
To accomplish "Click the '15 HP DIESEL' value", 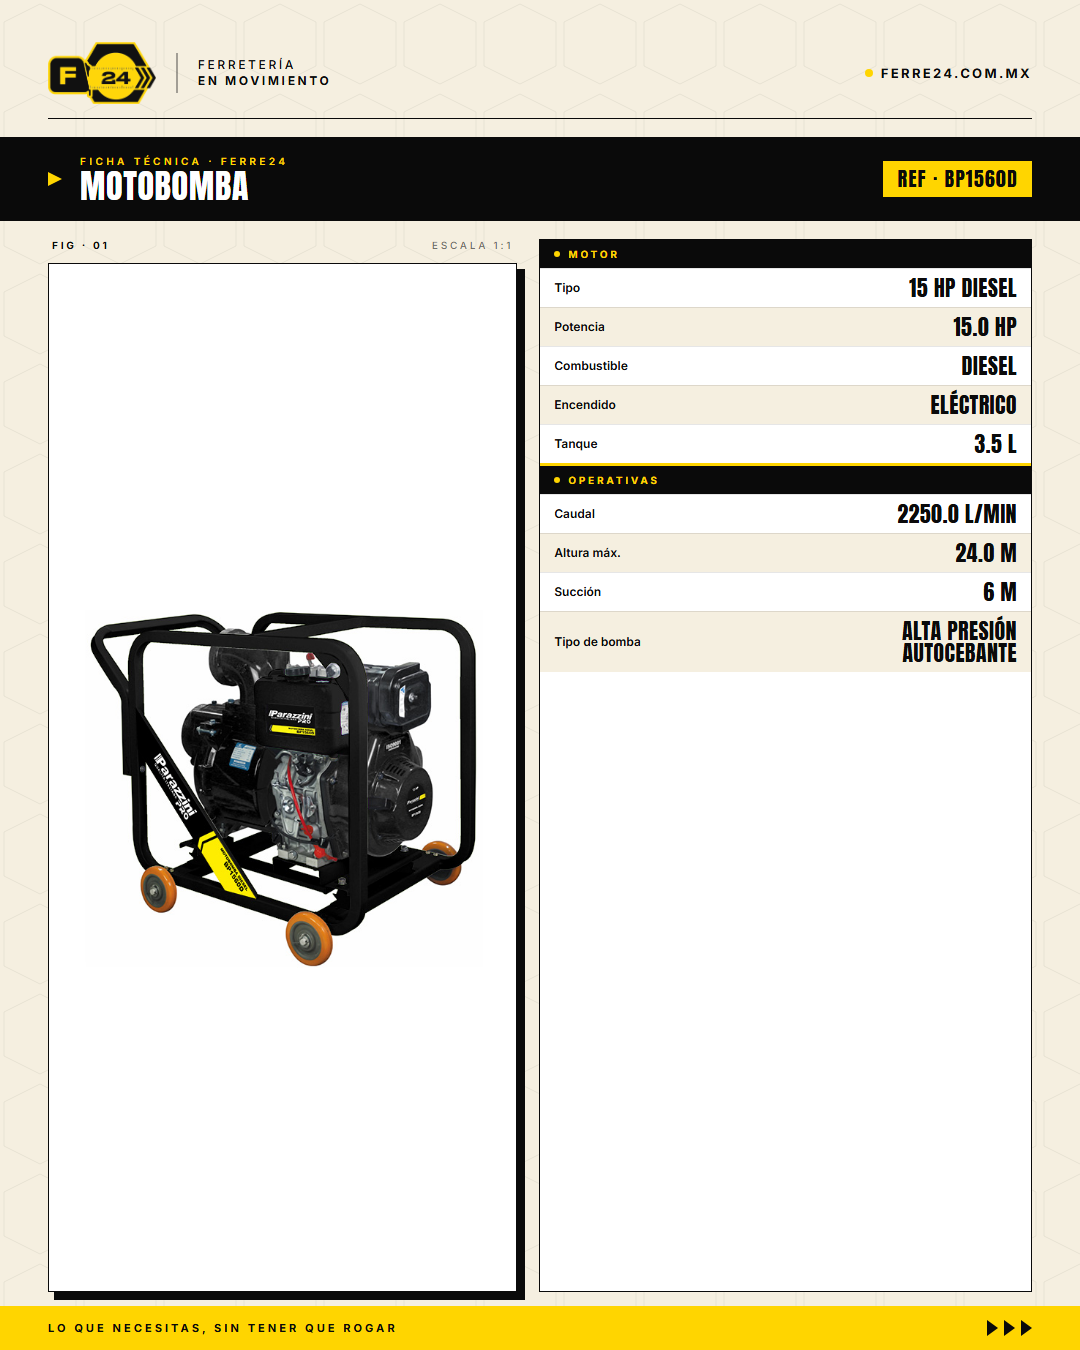I will tap(962, 288).
